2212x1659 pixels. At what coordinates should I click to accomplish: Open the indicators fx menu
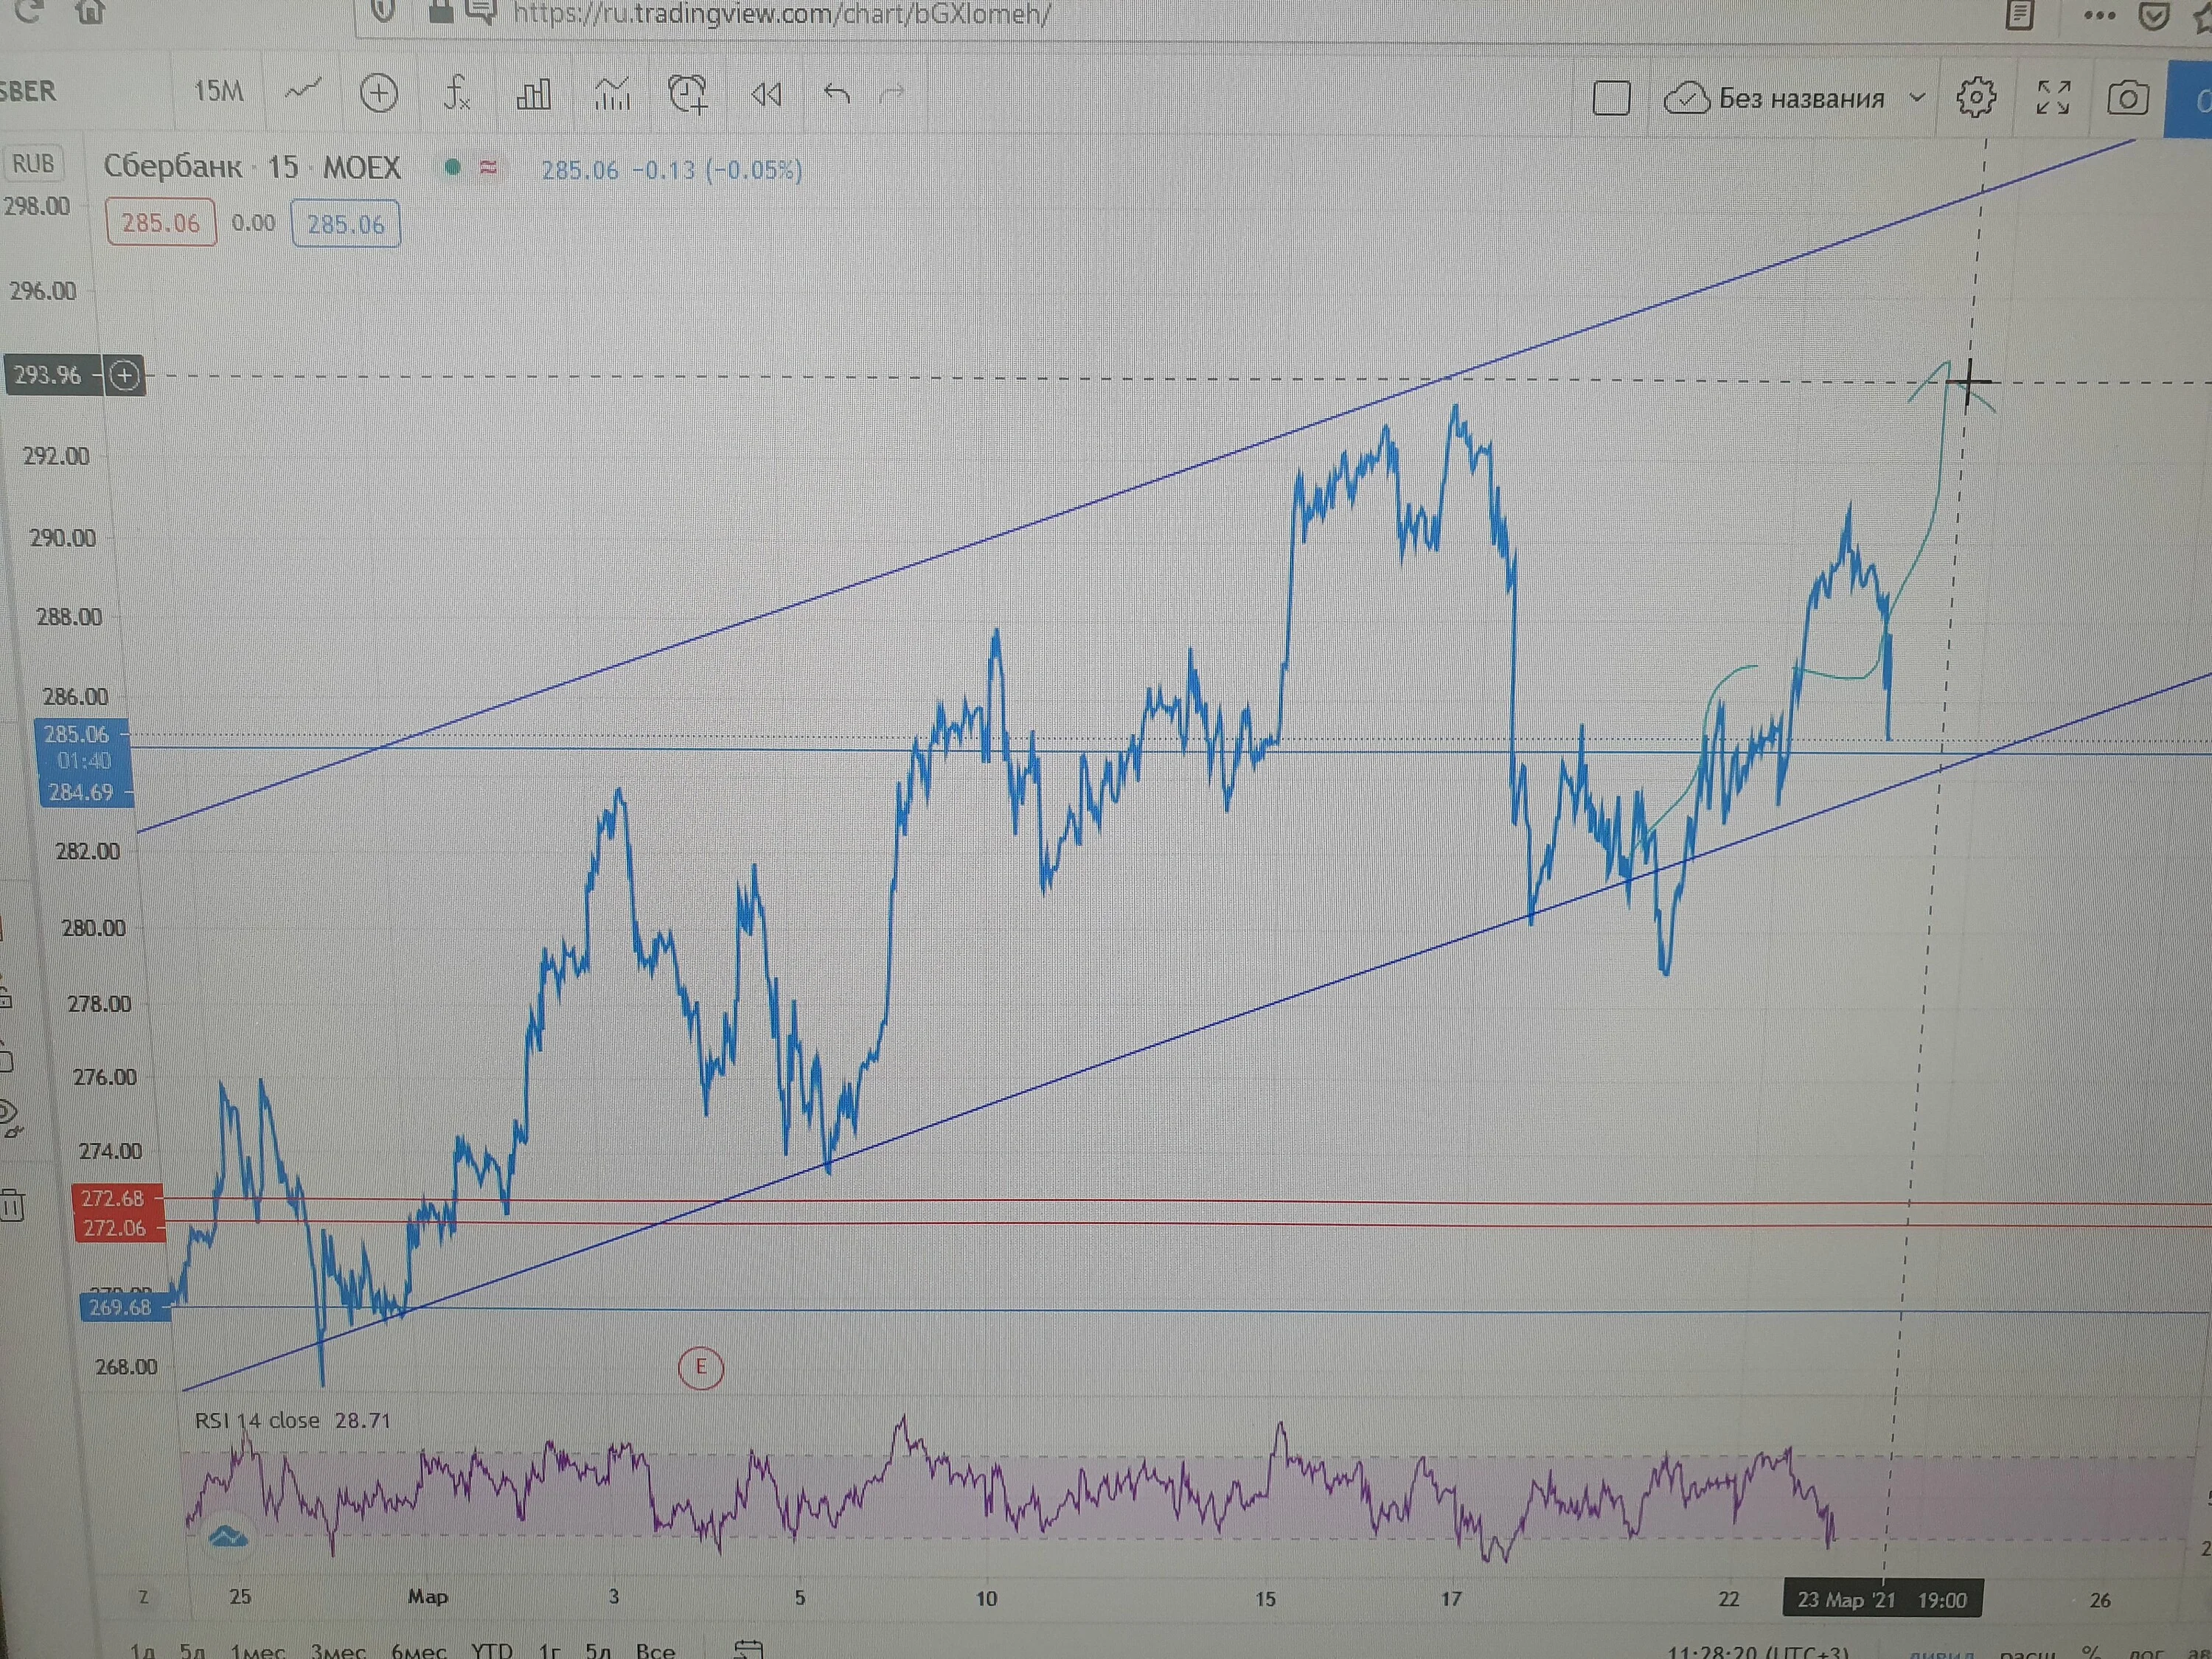click(x=456, y=93)
